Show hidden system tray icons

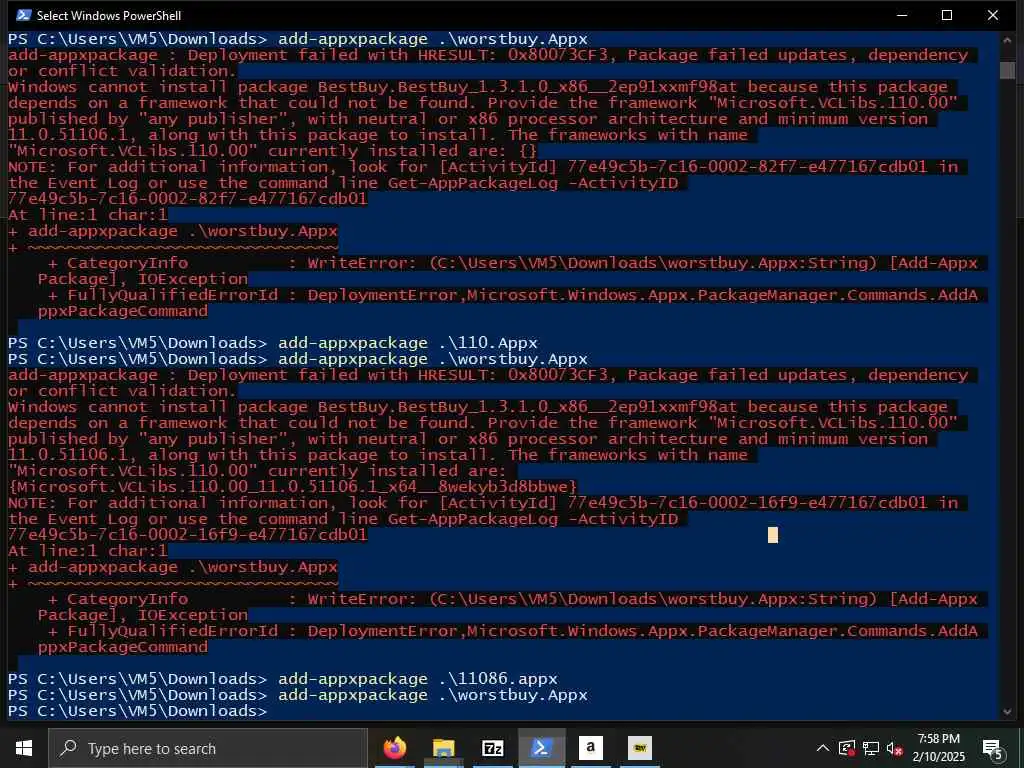(823, 748)
